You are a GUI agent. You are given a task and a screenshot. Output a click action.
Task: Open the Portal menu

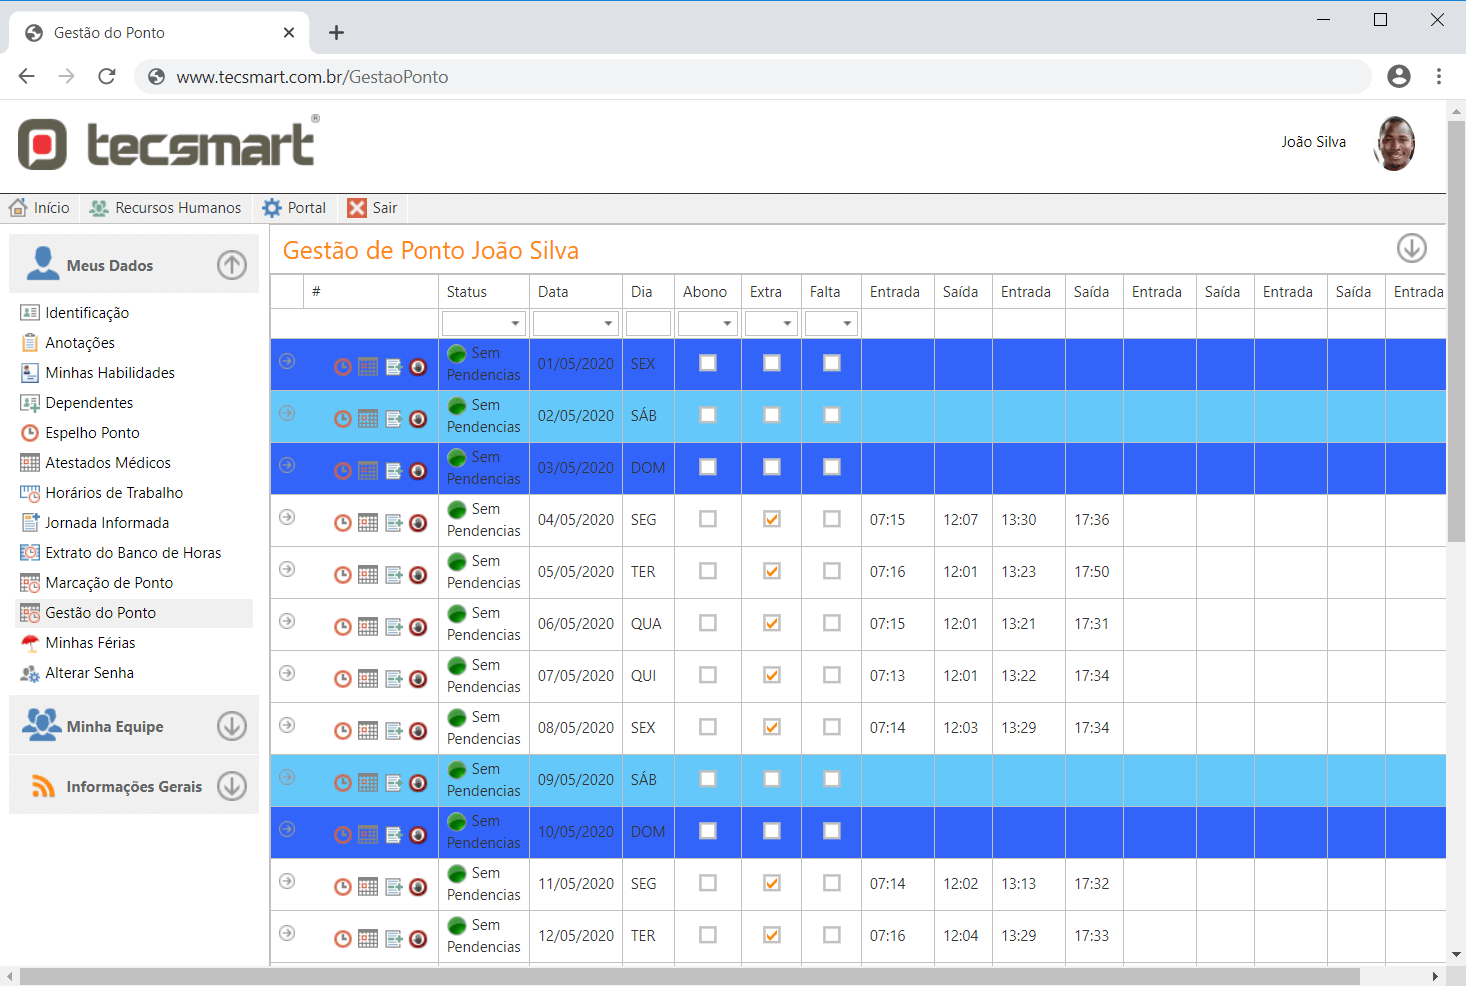point(295,208)
